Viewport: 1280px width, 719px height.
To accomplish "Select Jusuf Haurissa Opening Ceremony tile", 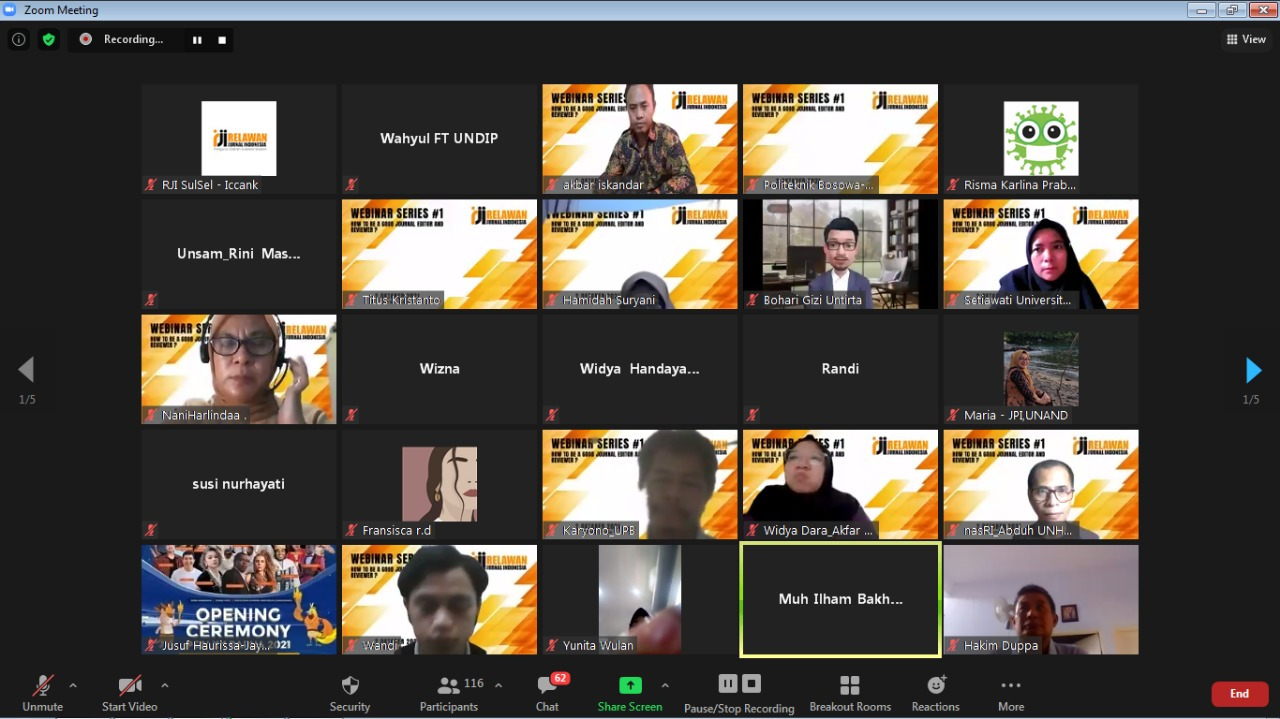I will click(x=239, y=599).
